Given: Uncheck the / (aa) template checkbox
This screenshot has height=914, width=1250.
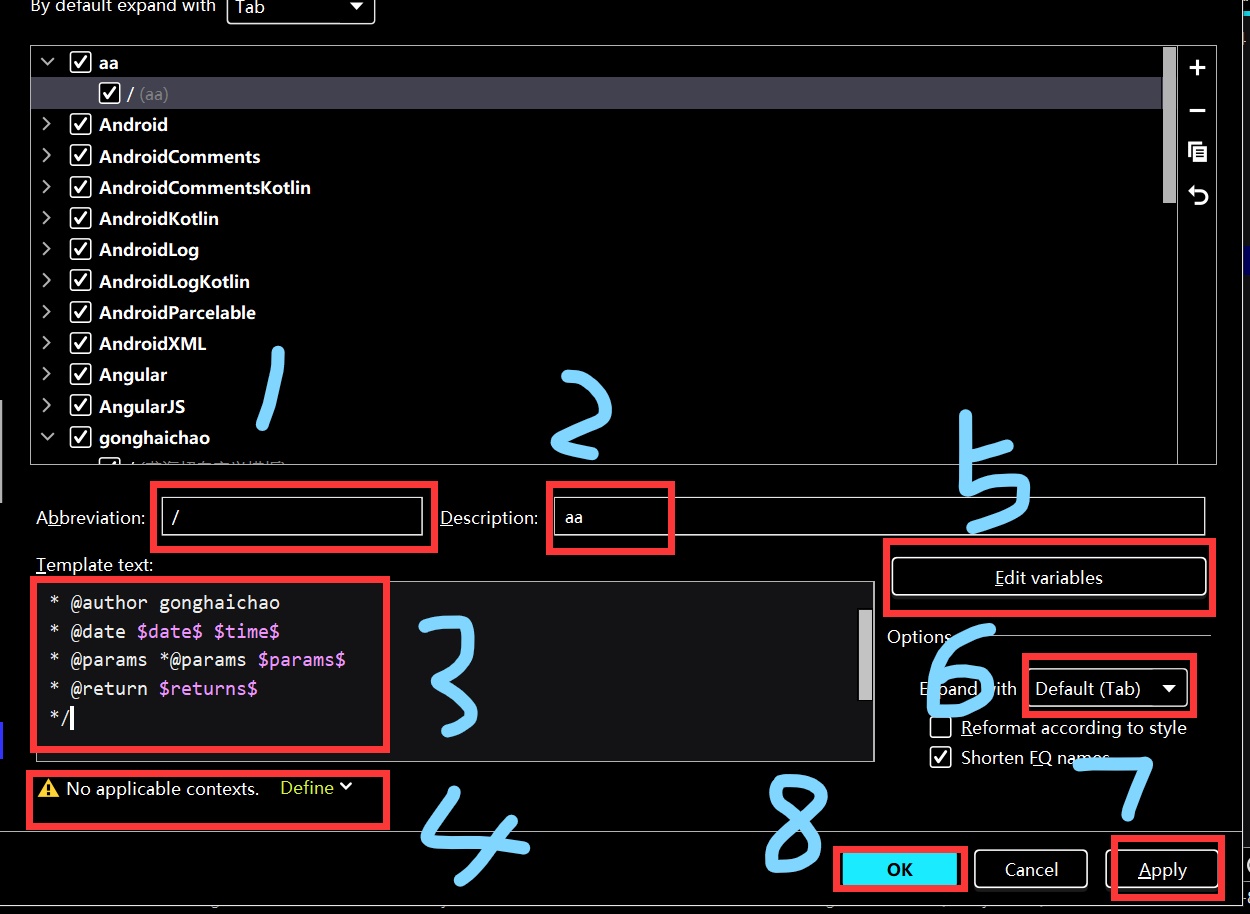Looking at the screenshot, I should tap(110, 93).
